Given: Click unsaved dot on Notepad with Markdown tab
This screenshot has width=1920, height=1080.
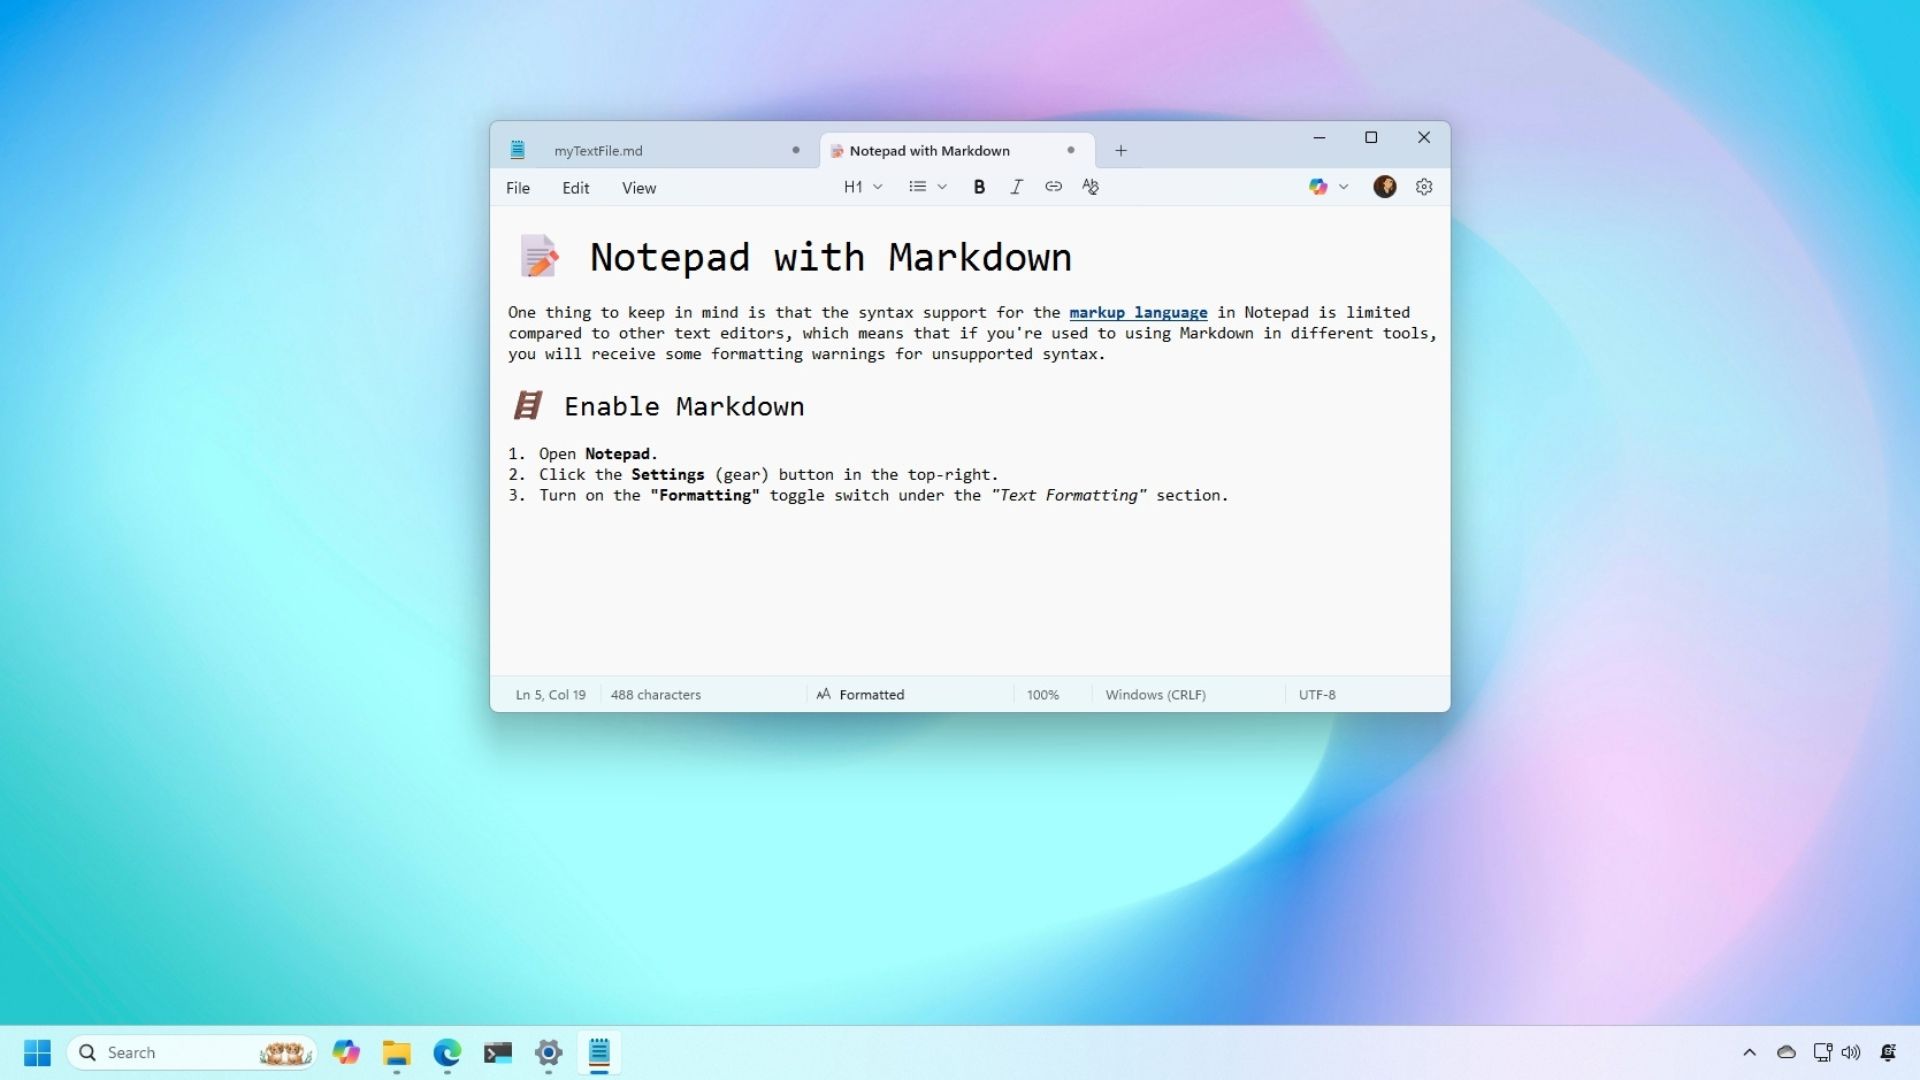Looking at the screenshot, I should click(1071, 150).
